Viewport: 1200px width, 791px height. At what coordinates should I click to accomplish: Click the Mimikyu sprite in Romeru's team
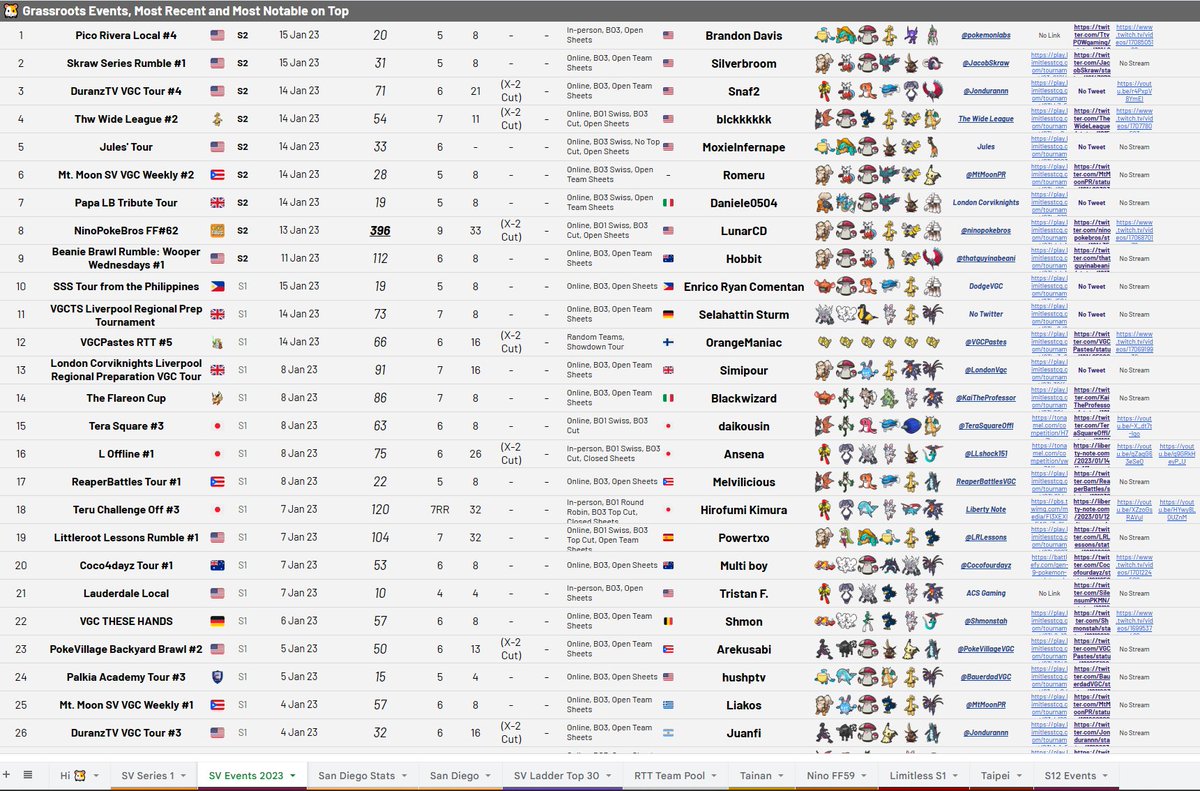934,175
